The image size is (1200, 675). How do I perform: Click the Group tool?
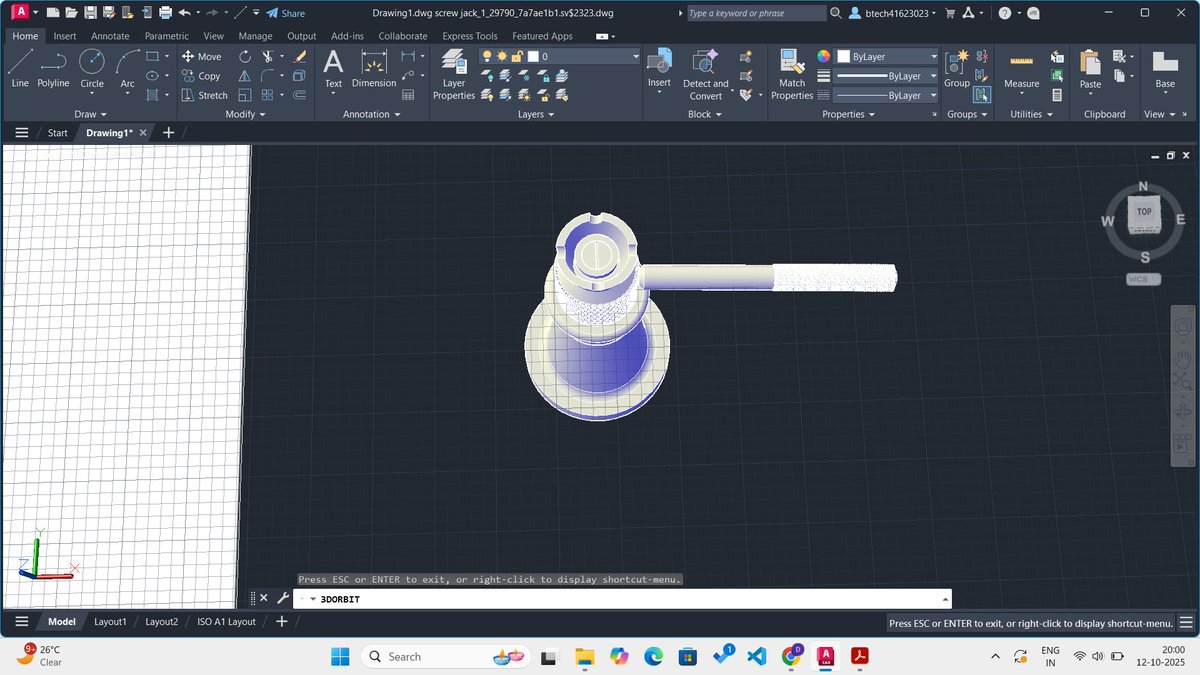(x=957, y=69)
